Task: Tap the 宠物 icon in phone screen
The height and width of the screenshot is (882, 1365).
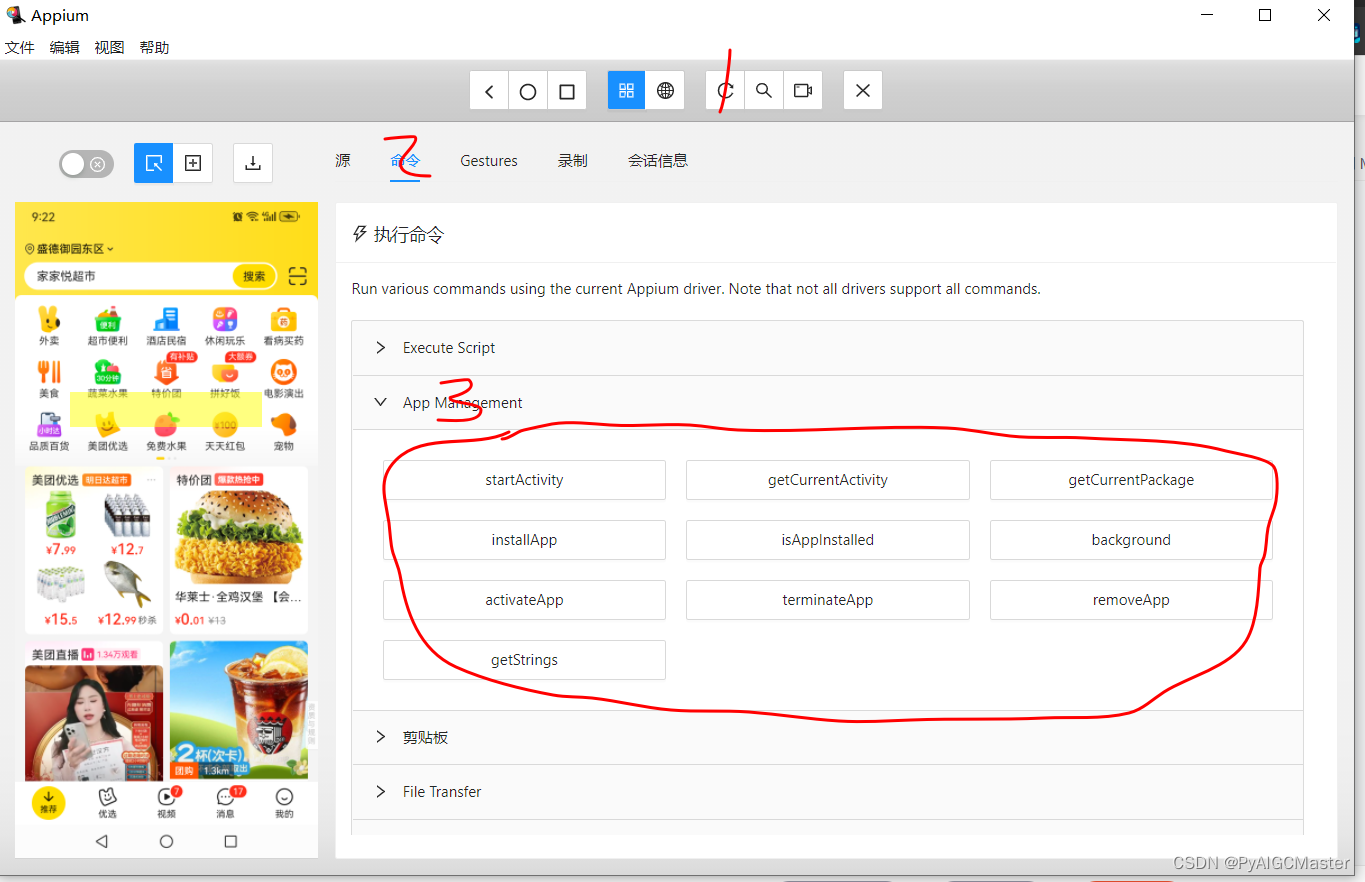Action: click(x=284, y=432)
